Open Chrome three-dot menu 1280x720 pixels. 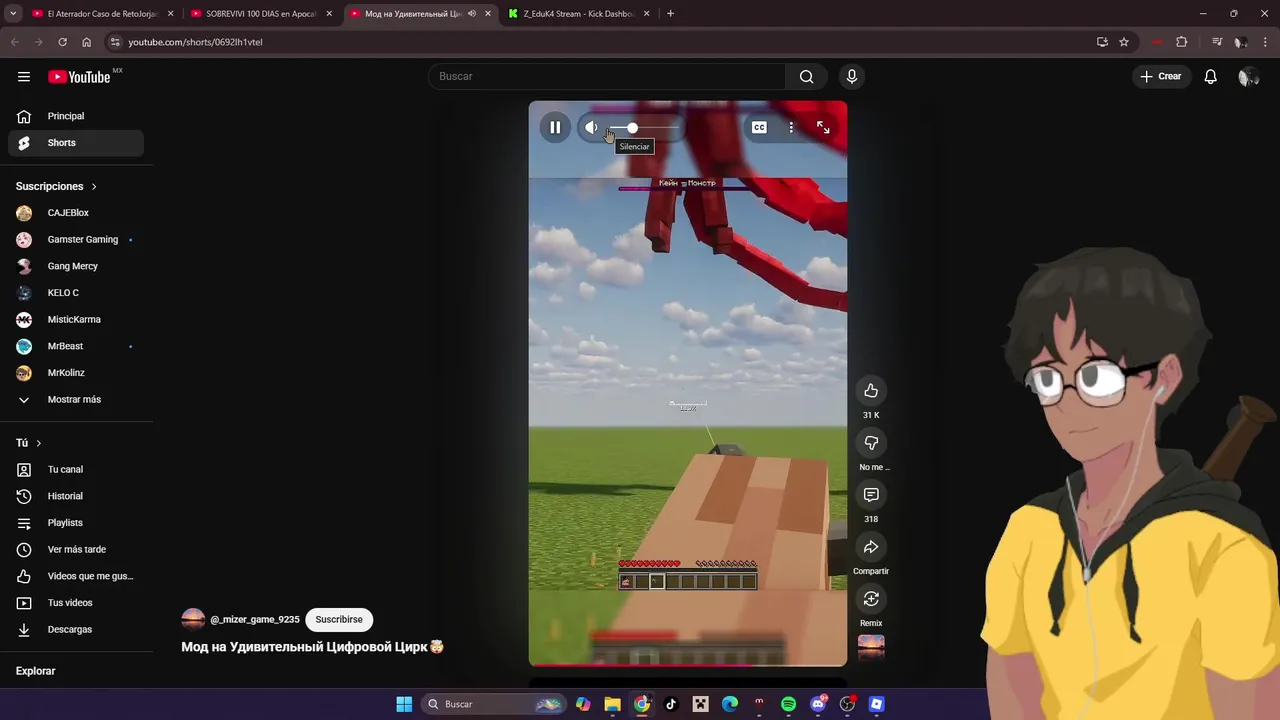[1265, 42]
